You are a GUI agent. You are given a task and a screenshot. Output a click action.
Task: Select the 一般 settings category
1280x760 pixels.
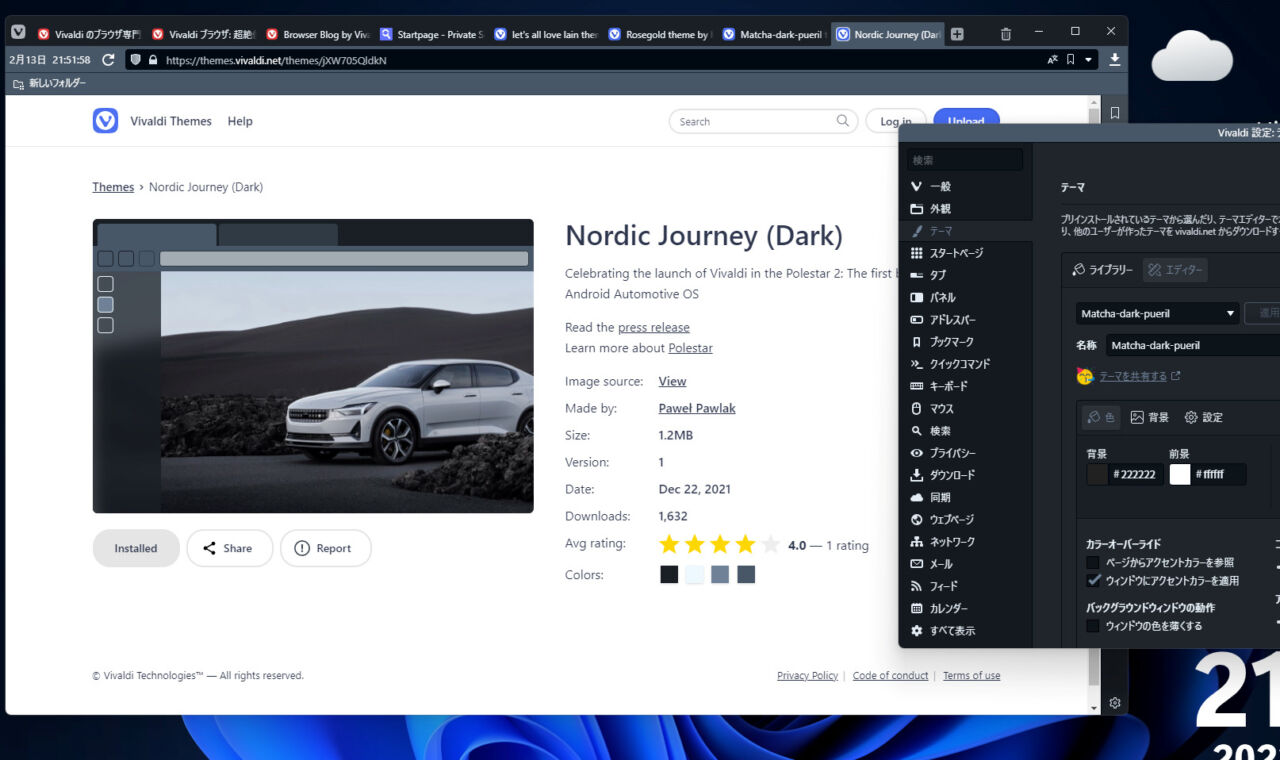965,187
